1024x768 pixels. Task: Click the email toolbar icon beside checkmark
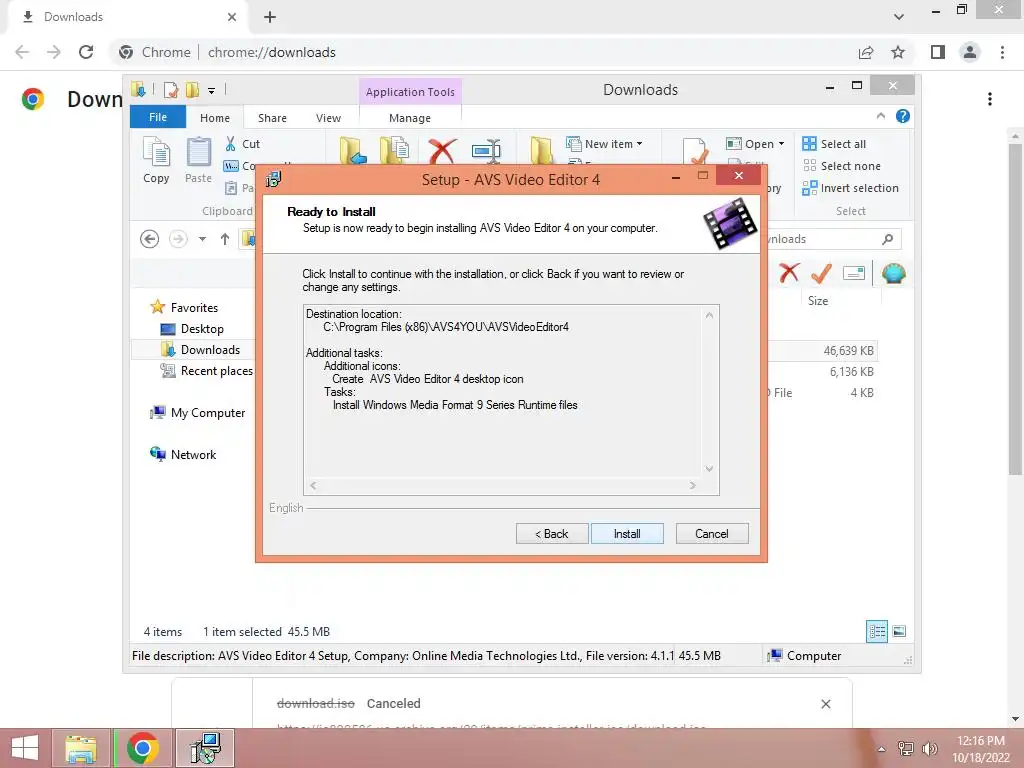point(854,273)
